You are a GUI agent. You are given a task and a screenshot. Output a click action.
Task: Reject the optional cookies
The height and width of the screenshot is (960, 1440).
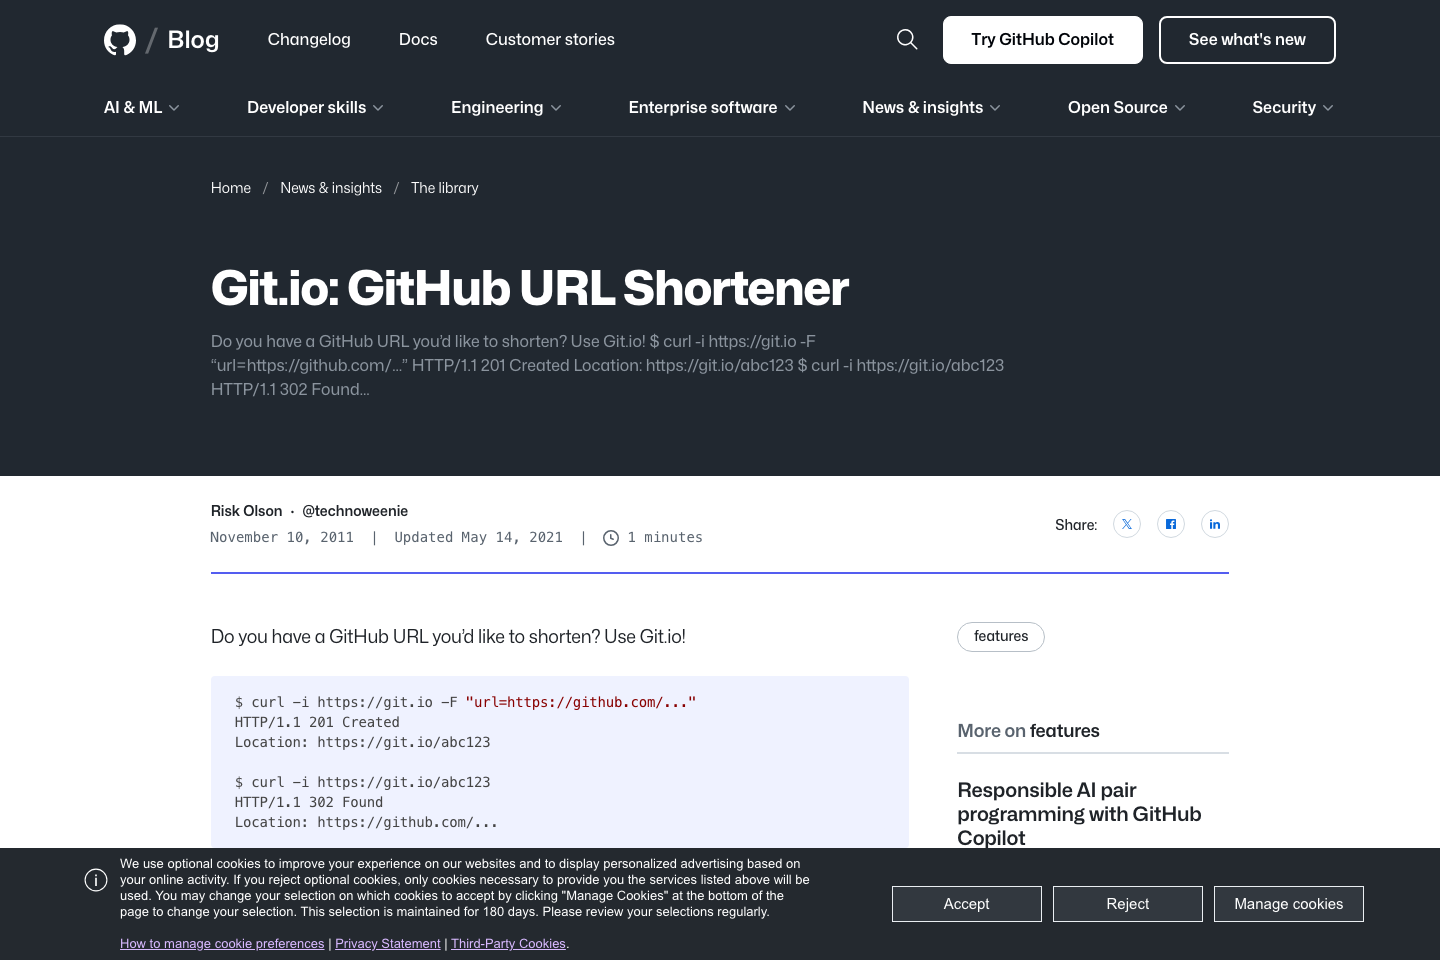point(1127,903)
